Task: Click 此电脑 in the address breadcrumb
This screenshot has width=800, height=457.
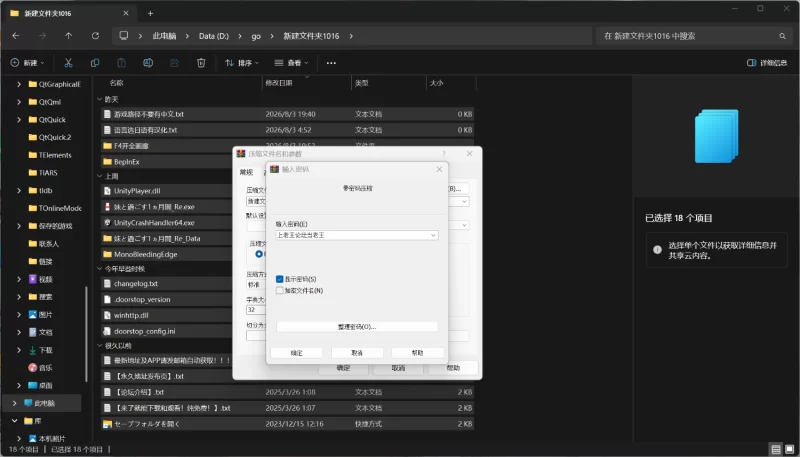Action: pos(164,36)
